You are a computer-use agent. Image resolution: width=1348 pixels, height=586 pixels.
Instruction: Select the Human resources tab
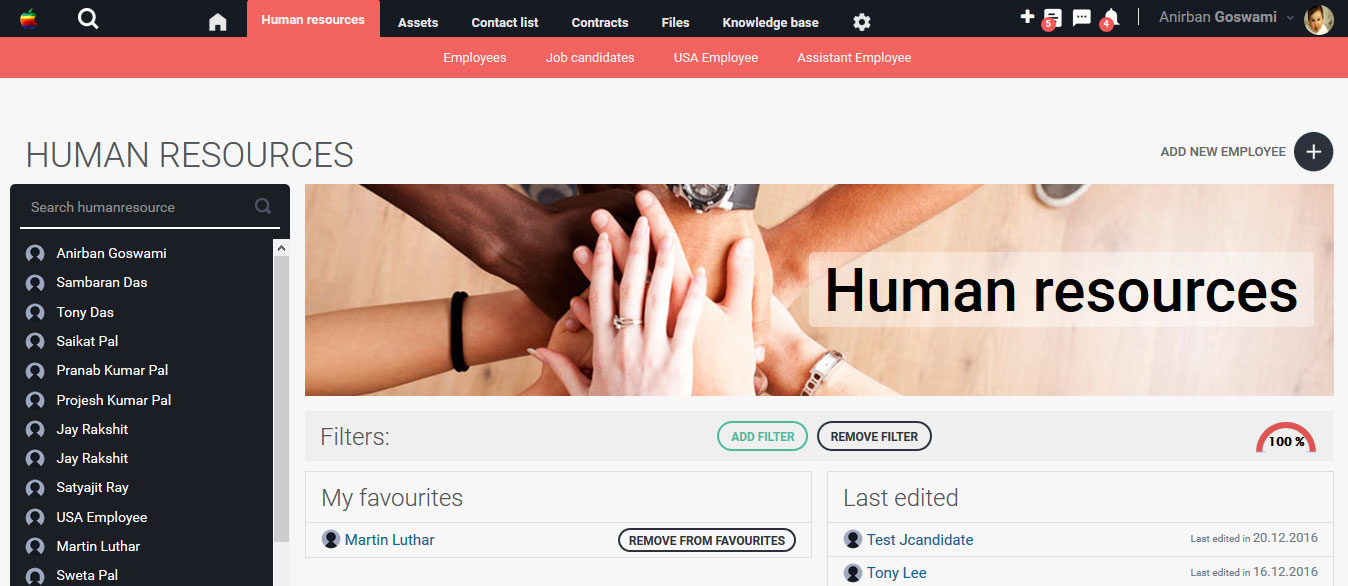coord(313,19)
